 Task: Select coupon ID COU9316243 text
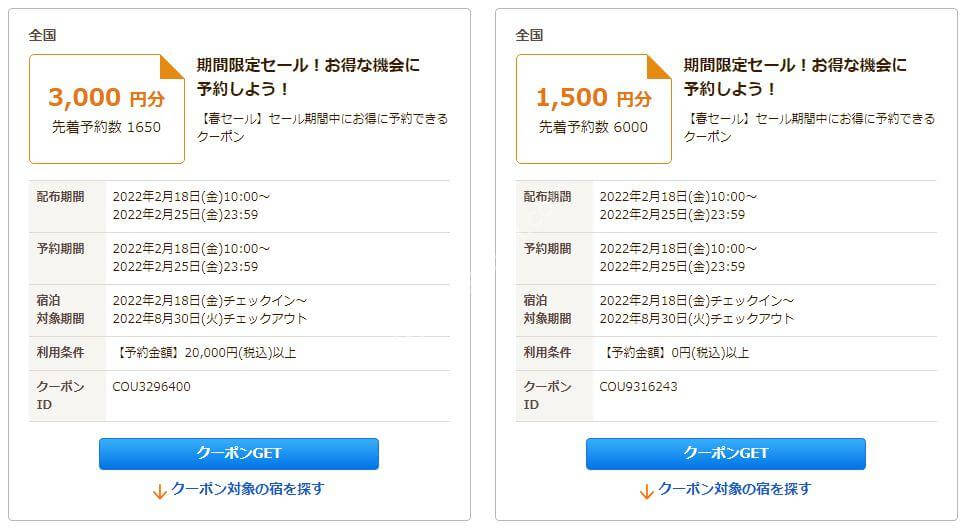[638, 386]
